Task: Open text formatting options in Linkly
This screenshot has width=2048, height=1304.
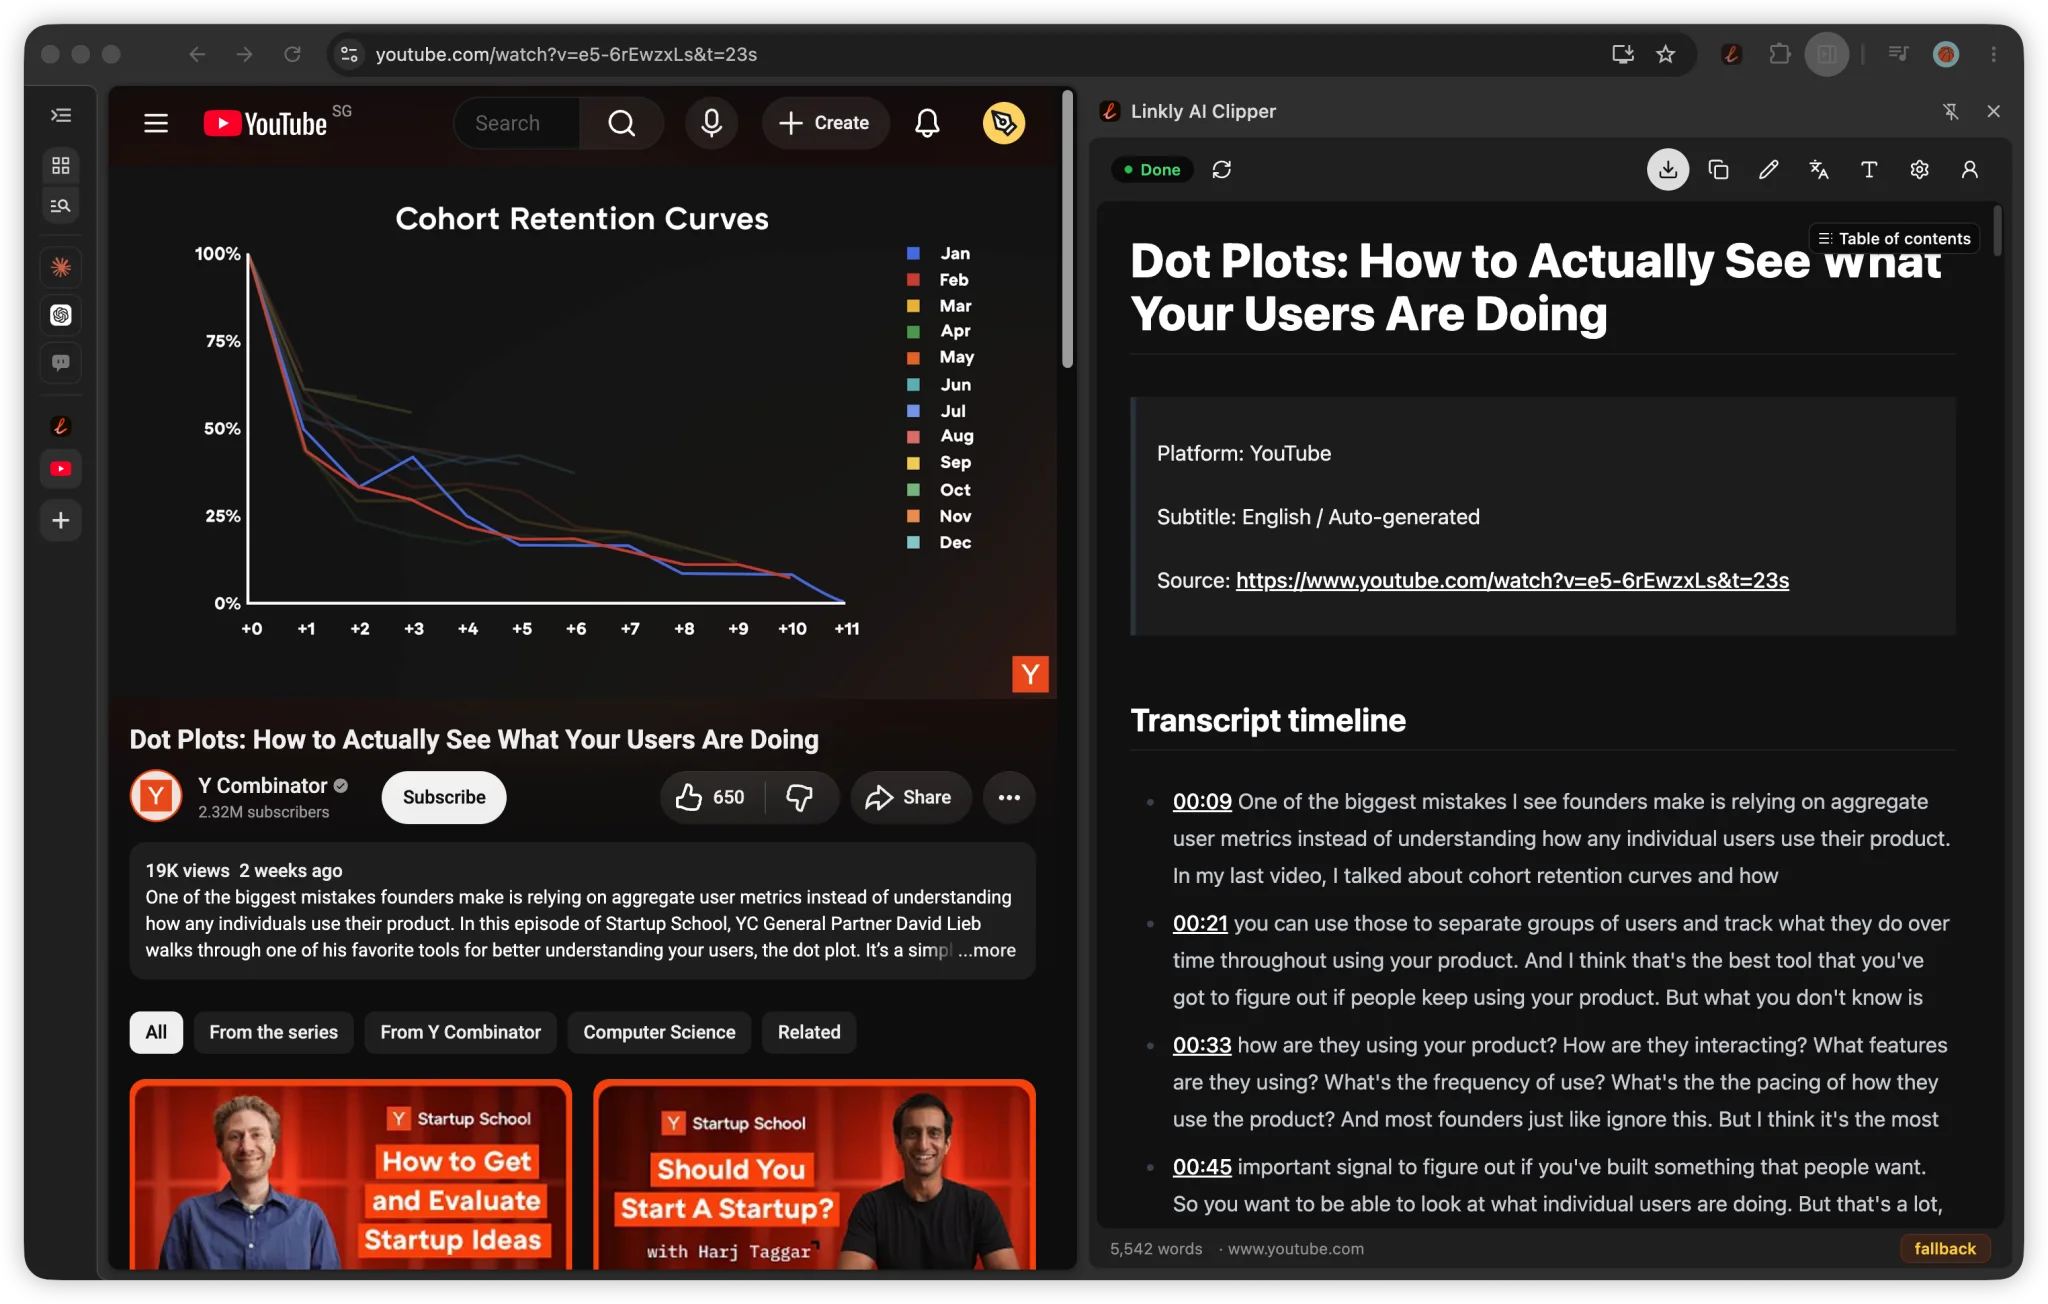Action: pos(1869,170)
